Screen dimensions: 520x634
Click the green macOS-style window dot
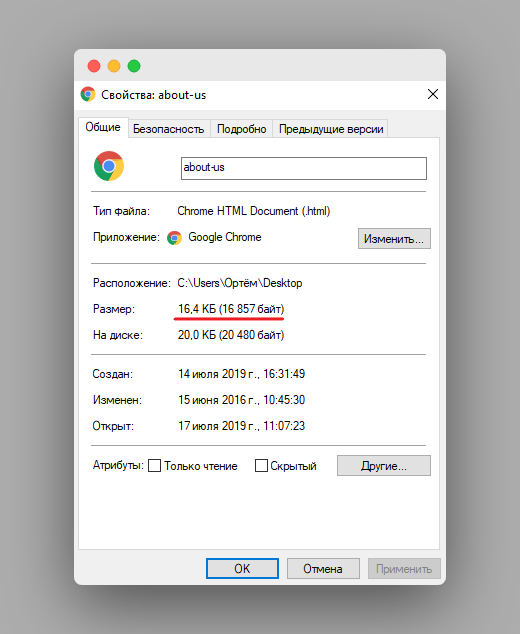[134, 66]
